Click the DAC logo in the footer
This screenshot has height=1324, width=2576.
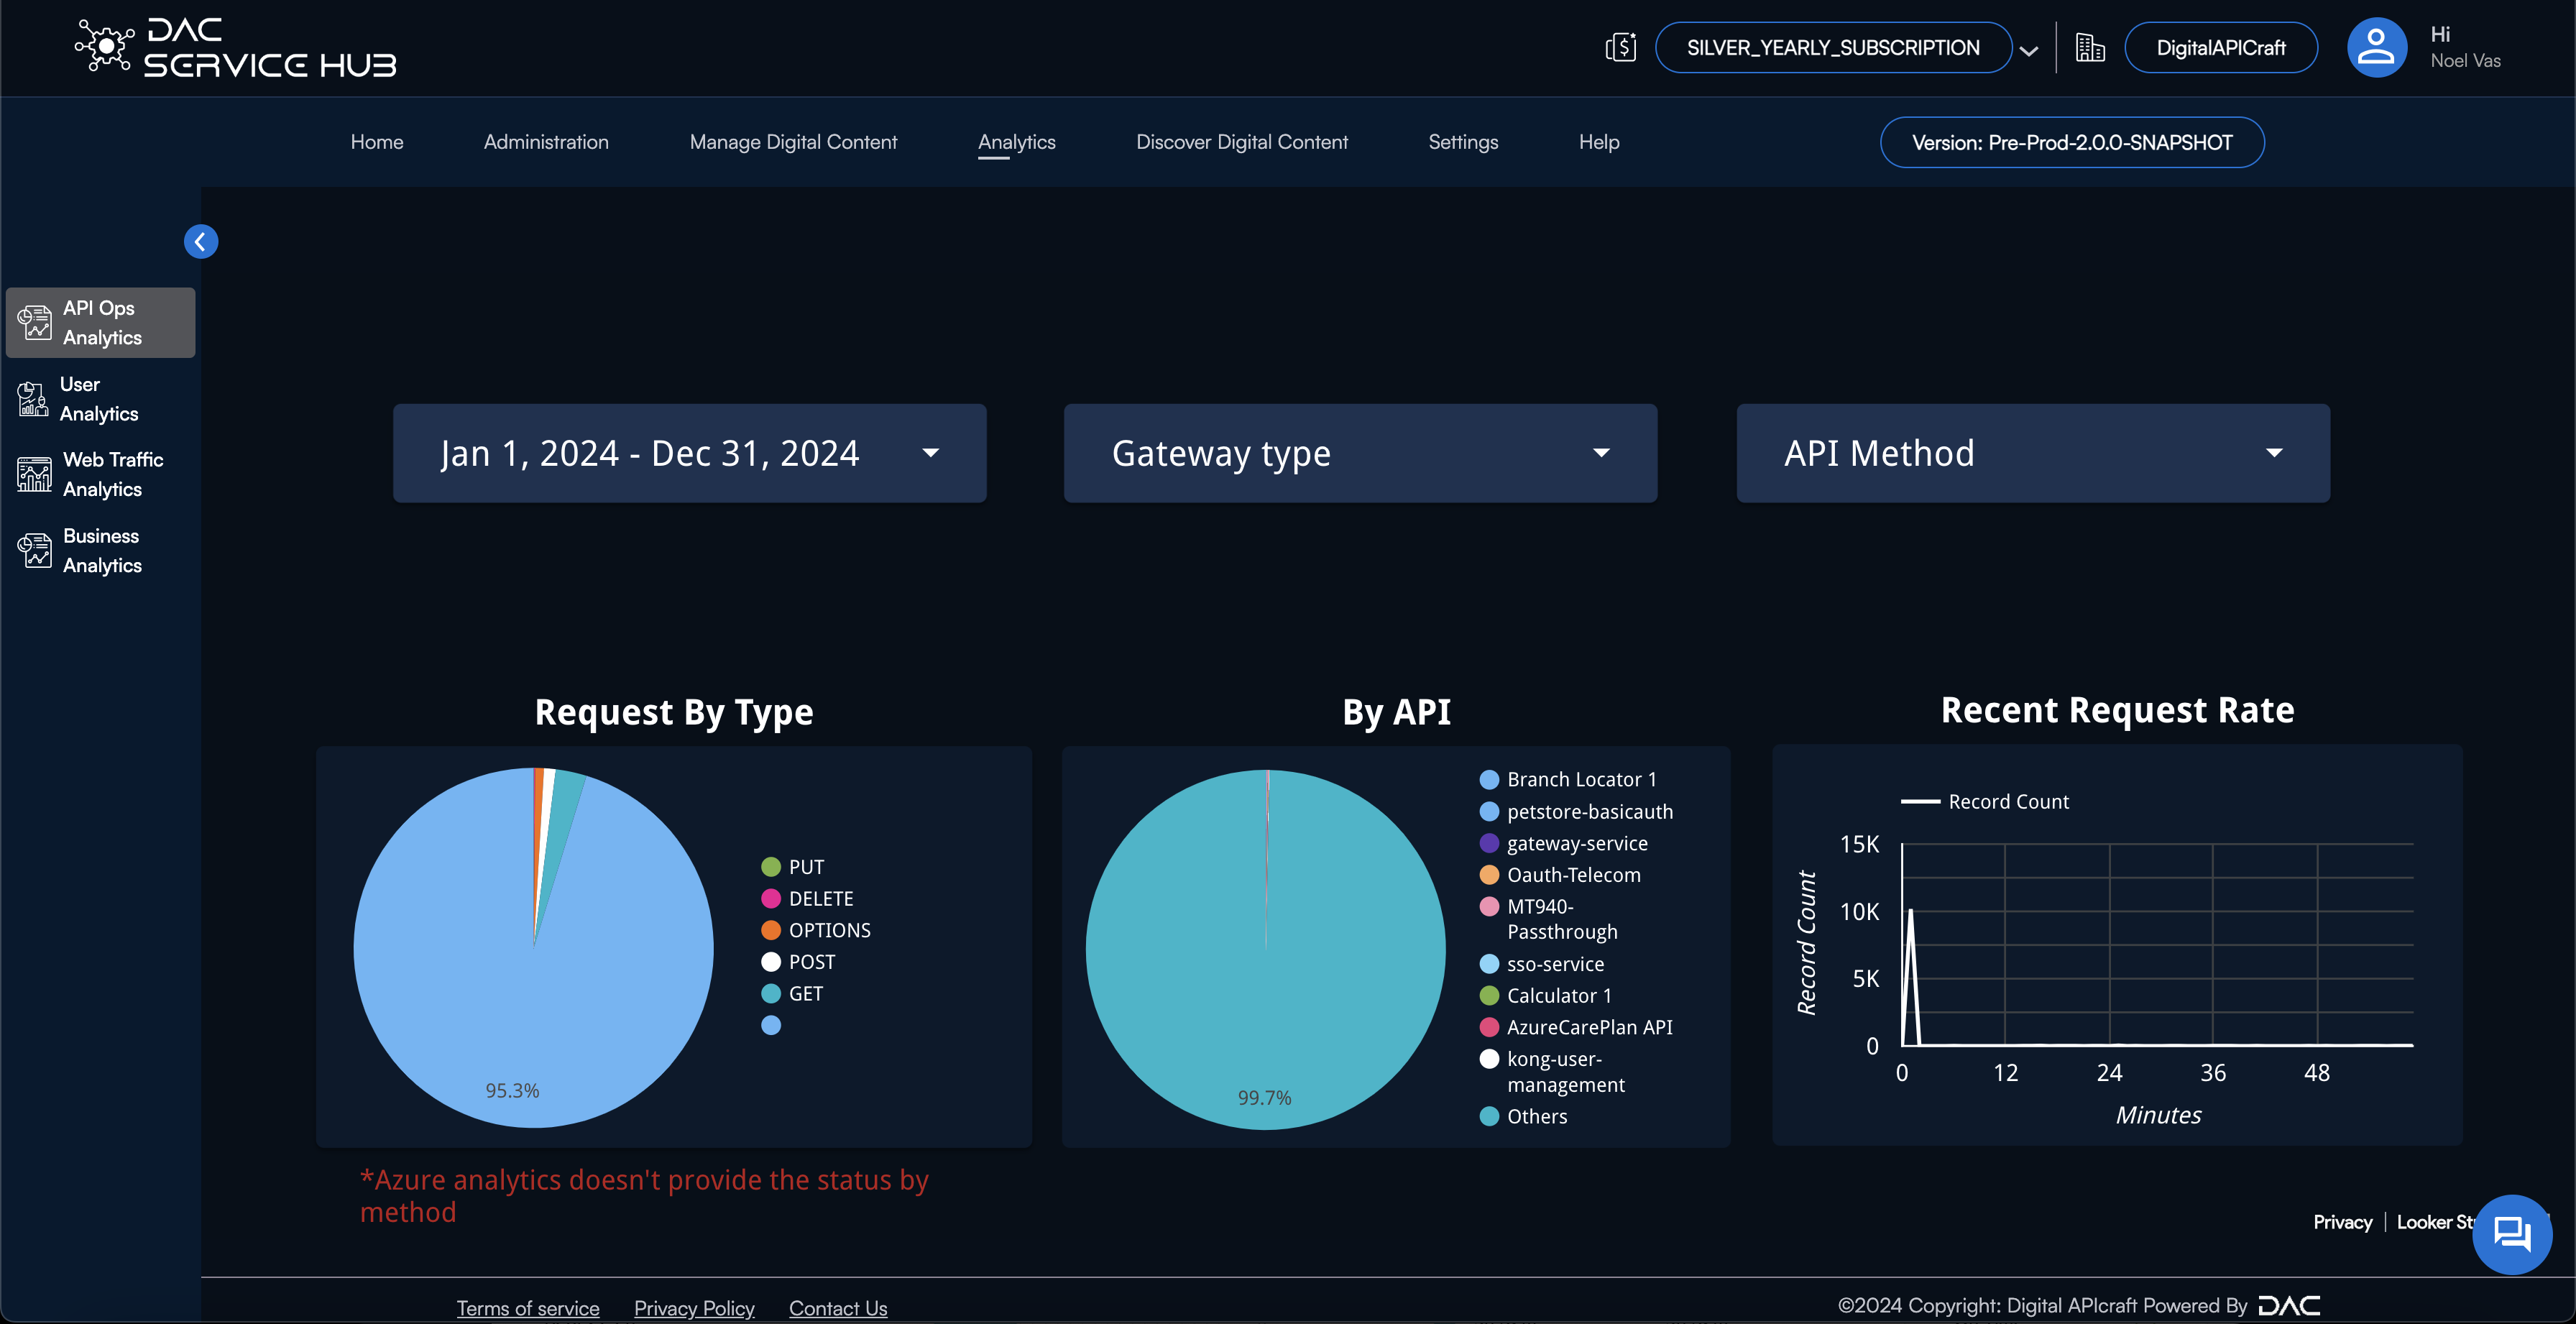coord(2289,1305)
